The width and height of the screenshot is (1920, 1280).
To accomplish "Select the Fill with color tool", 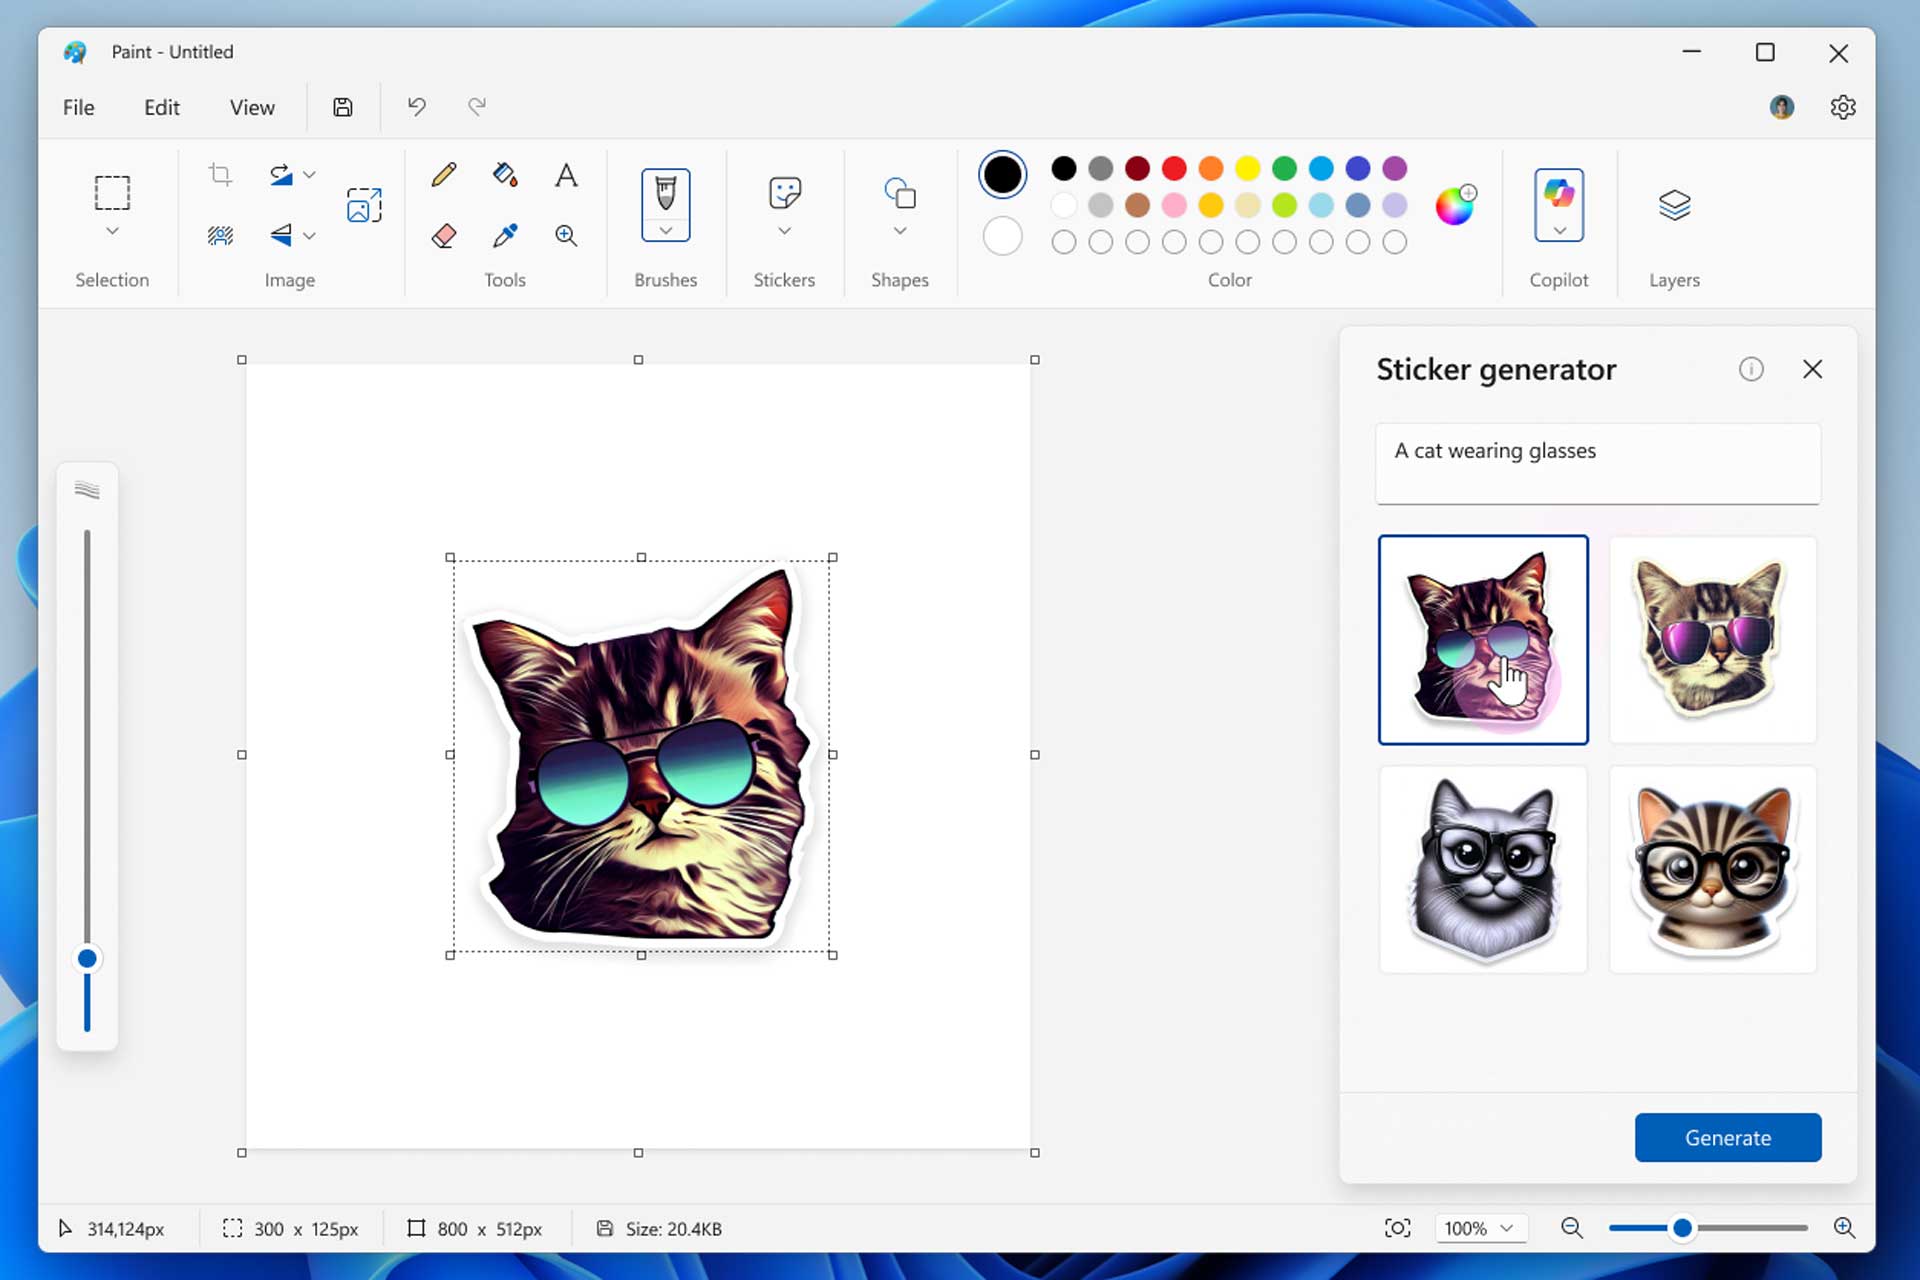I will tap(506, 174).
